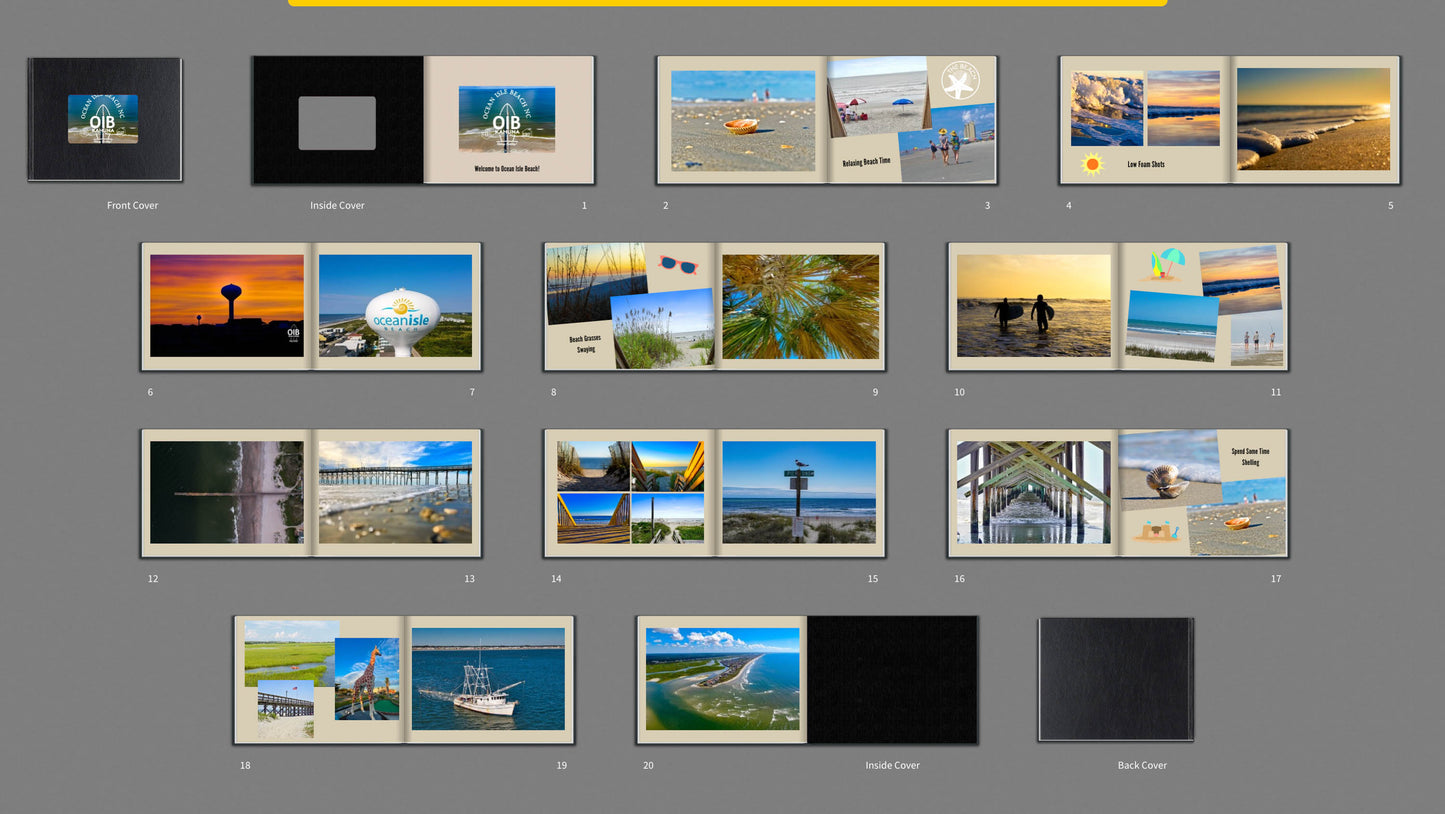
Task: Click the gray cutout window on inside cover
Action: [x=337, y=123]
